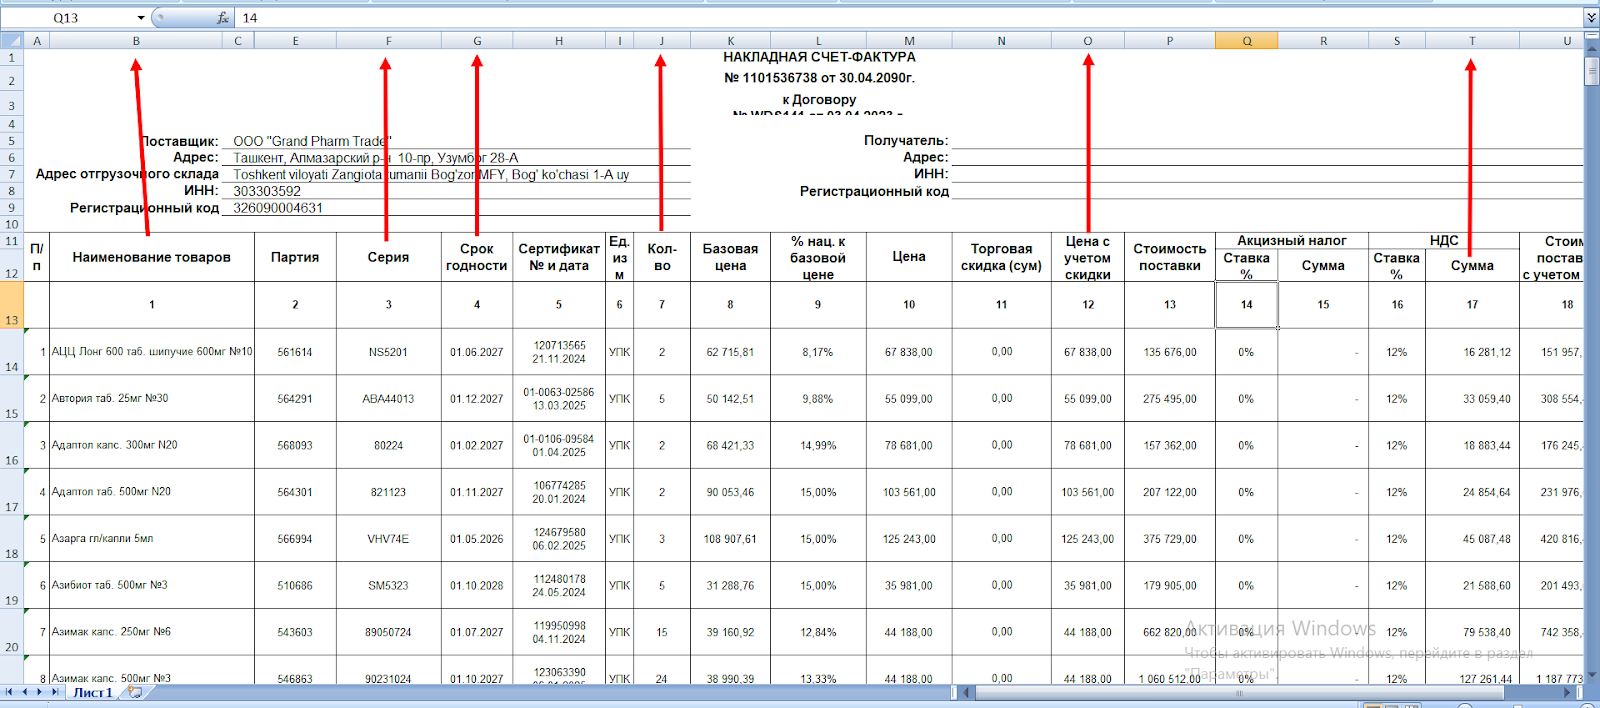Image resolution: width=1600 pixels, height=708 pixels.
Task: Click the Акцизный налог header cell
Action: [1292, 241]
